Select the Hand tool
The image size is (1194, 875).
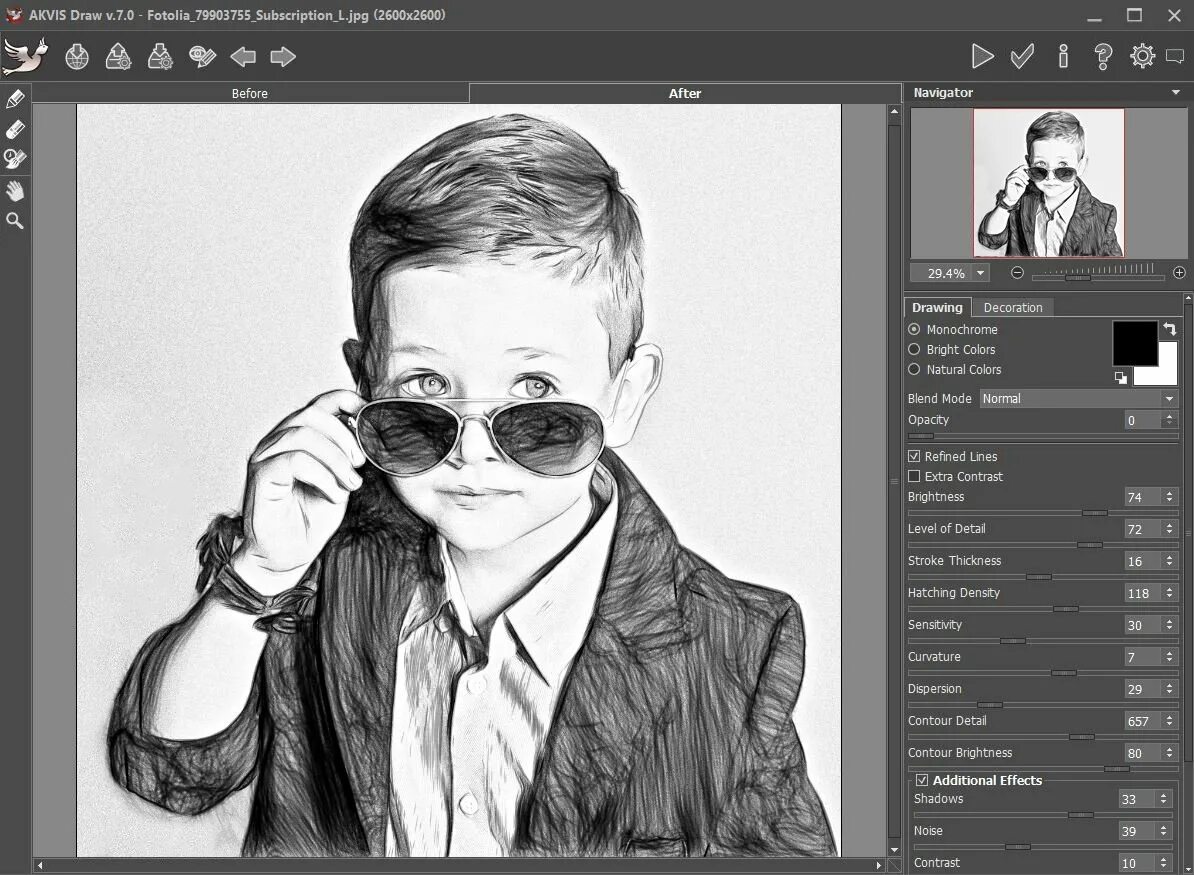(15, 190)
